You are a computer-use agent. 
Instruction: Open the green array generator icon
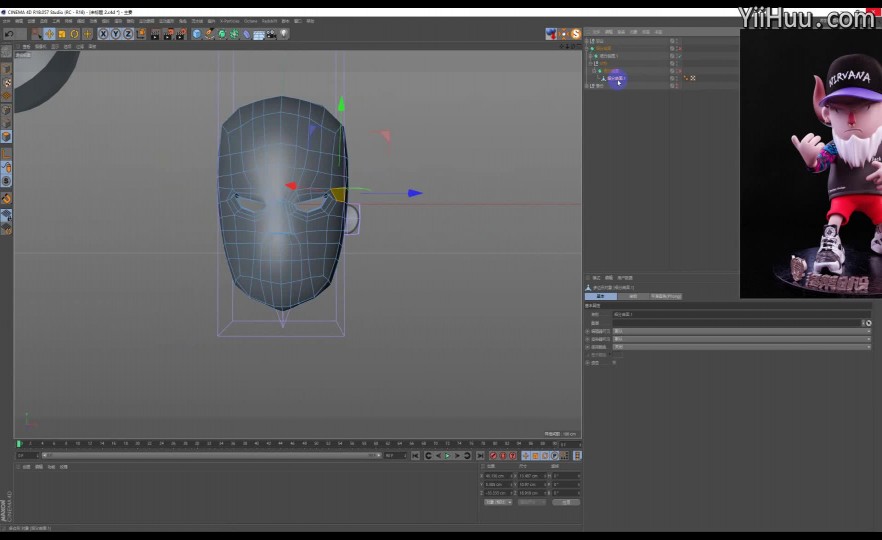pos(234,34)
